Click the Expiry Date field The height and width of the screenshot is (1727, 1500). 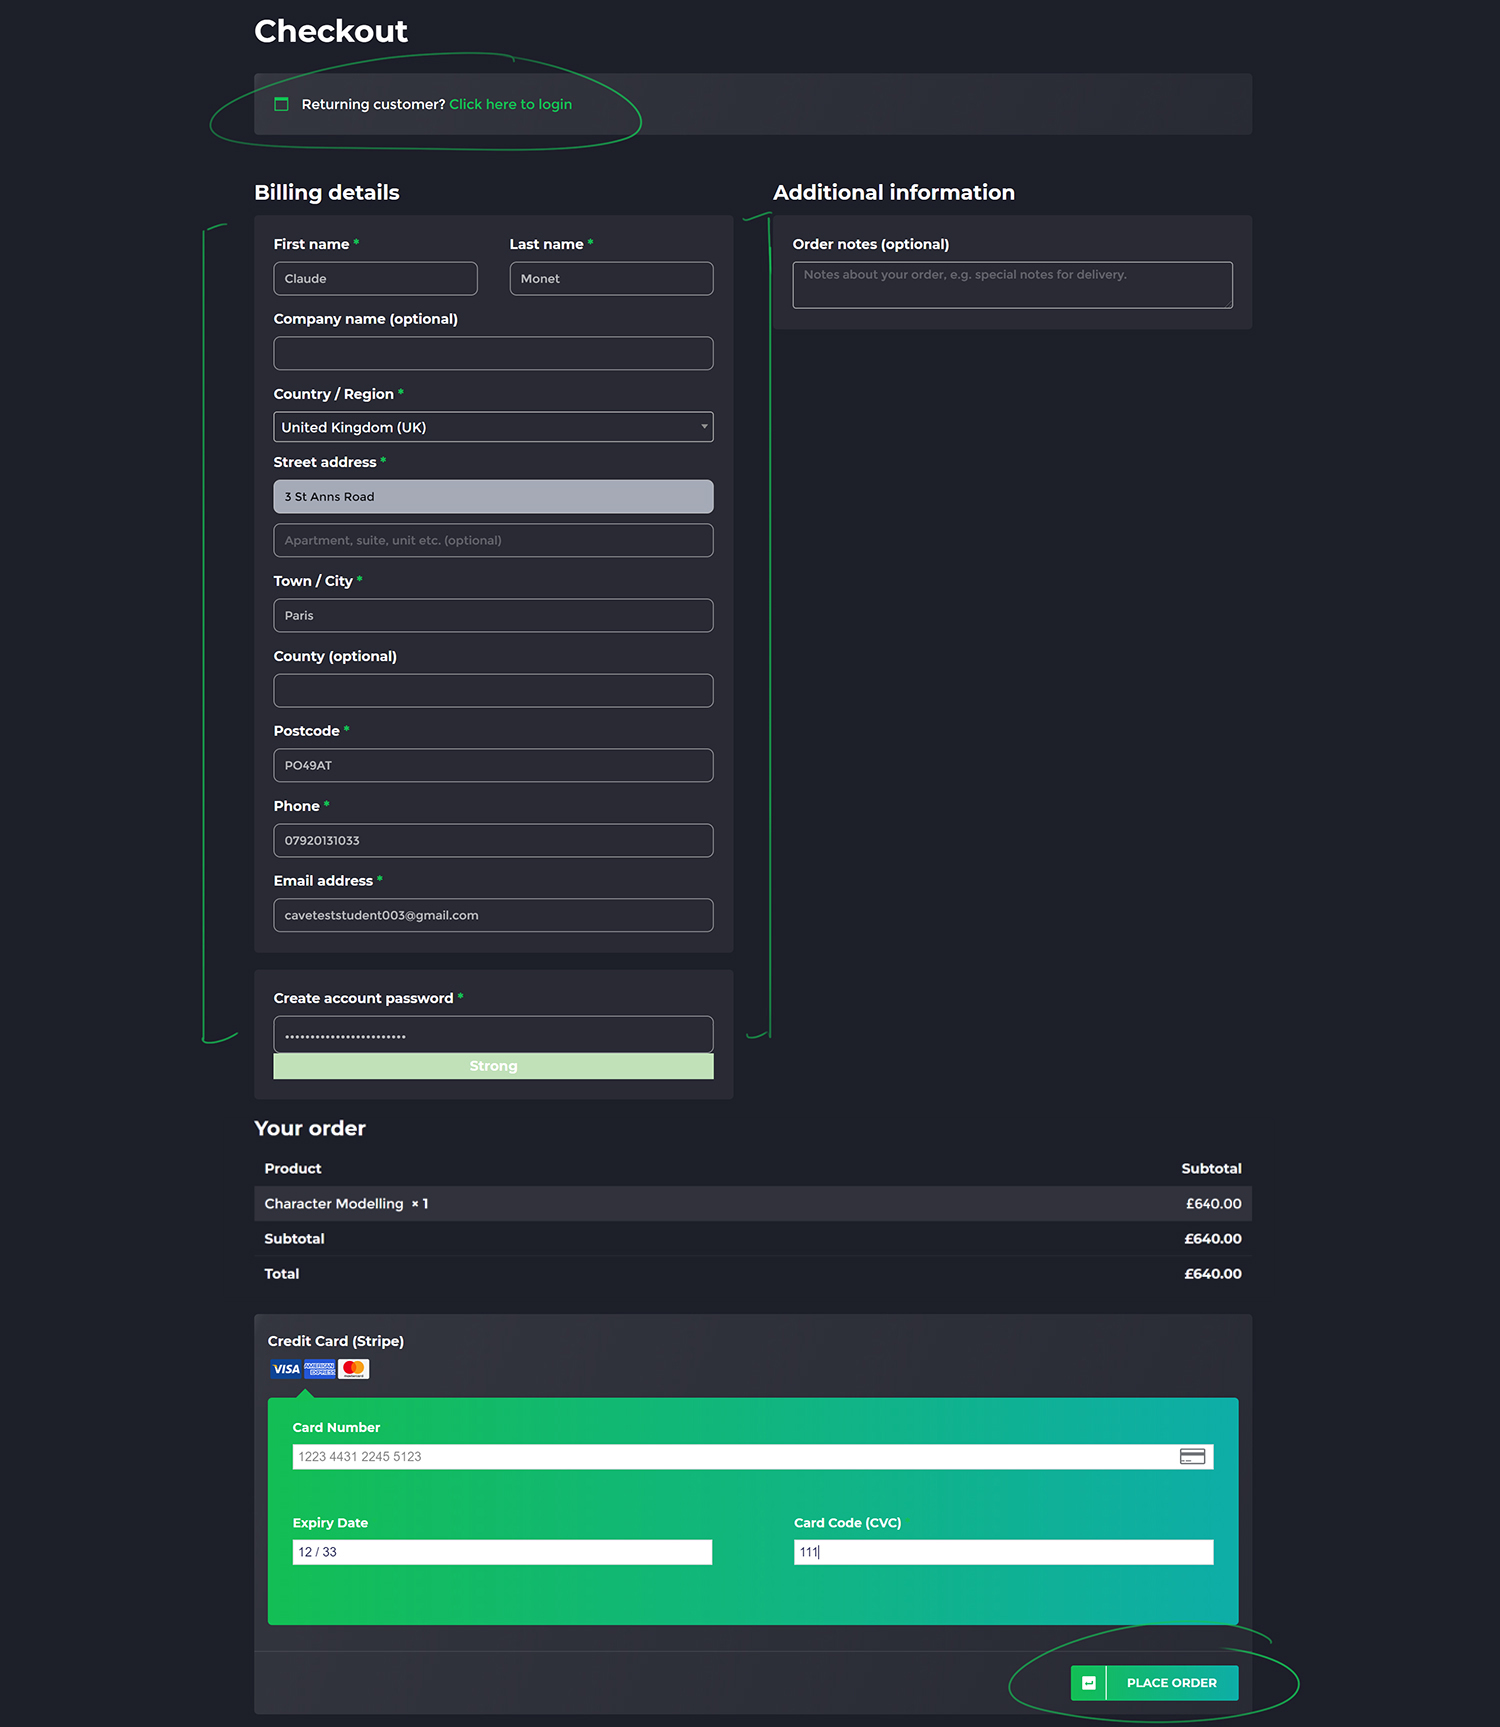point(502,1552)
